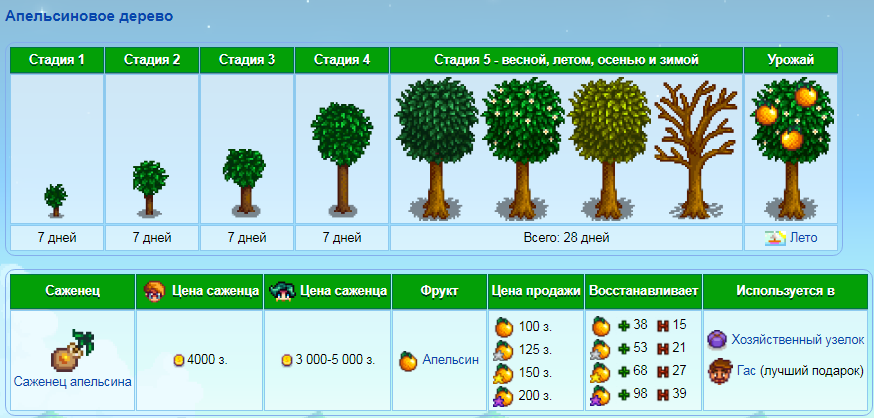Click the gold coin beside 3 000-5 000 з.
The image size is (874, 418).
coord(287,360)
